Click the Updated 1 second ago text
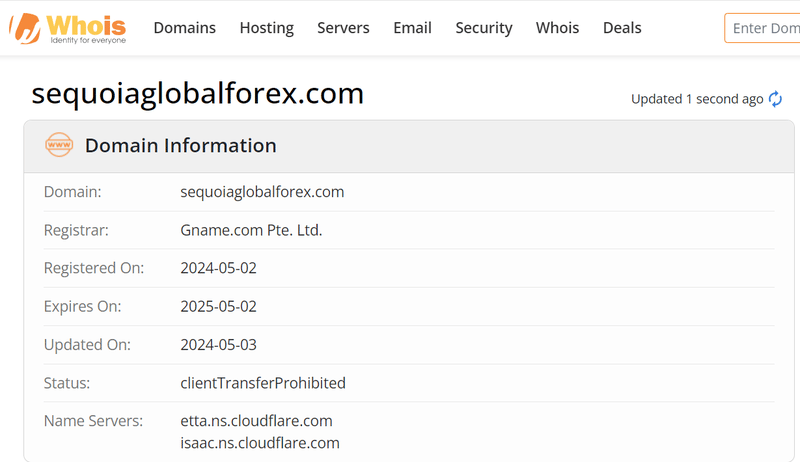Viewport: 800px width, 462px height. click(x=696, y=99)
